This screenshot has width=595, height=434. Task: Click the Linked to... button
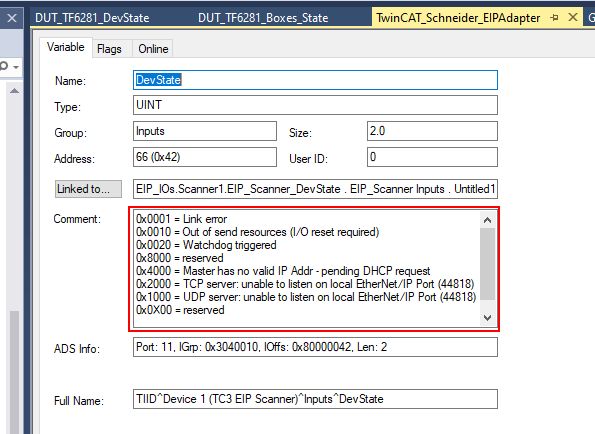pos(88,189)
